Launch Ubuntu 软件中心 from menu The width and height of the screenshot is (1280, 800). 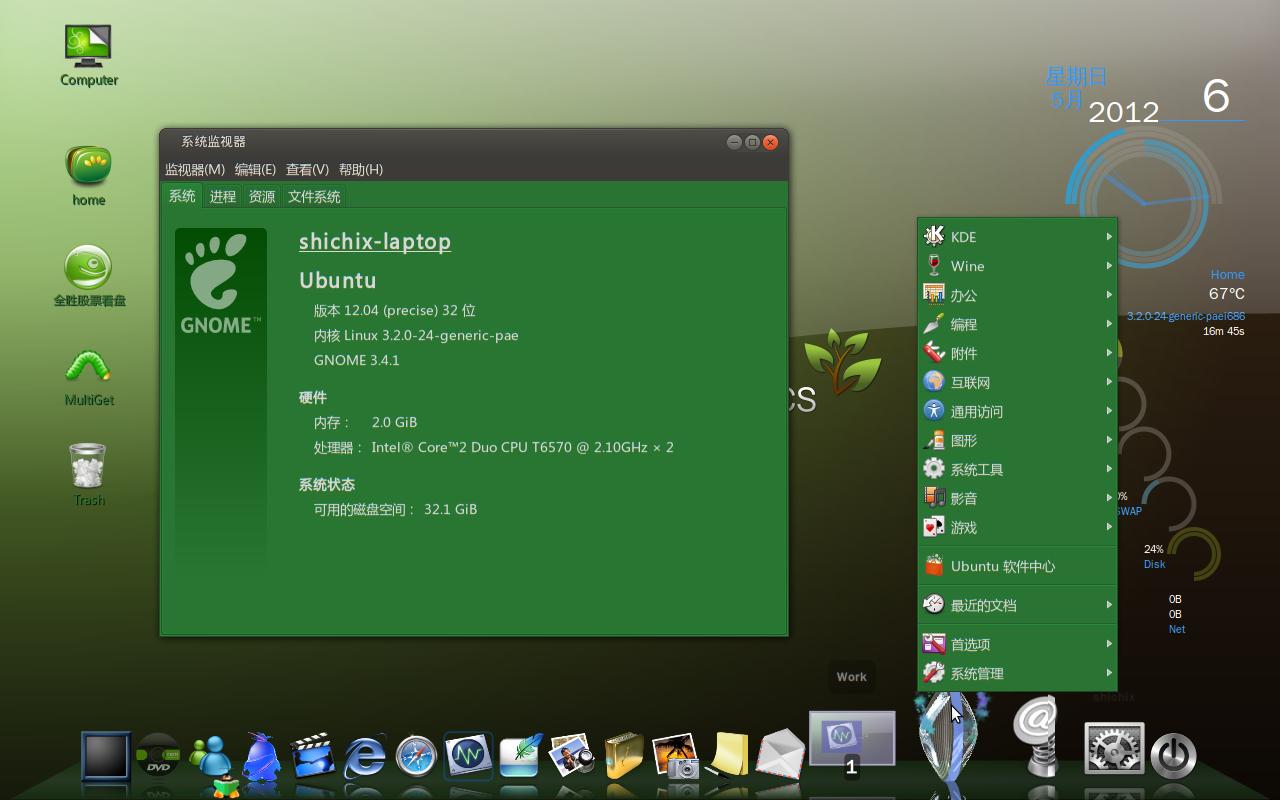(x=1017, y=566)
